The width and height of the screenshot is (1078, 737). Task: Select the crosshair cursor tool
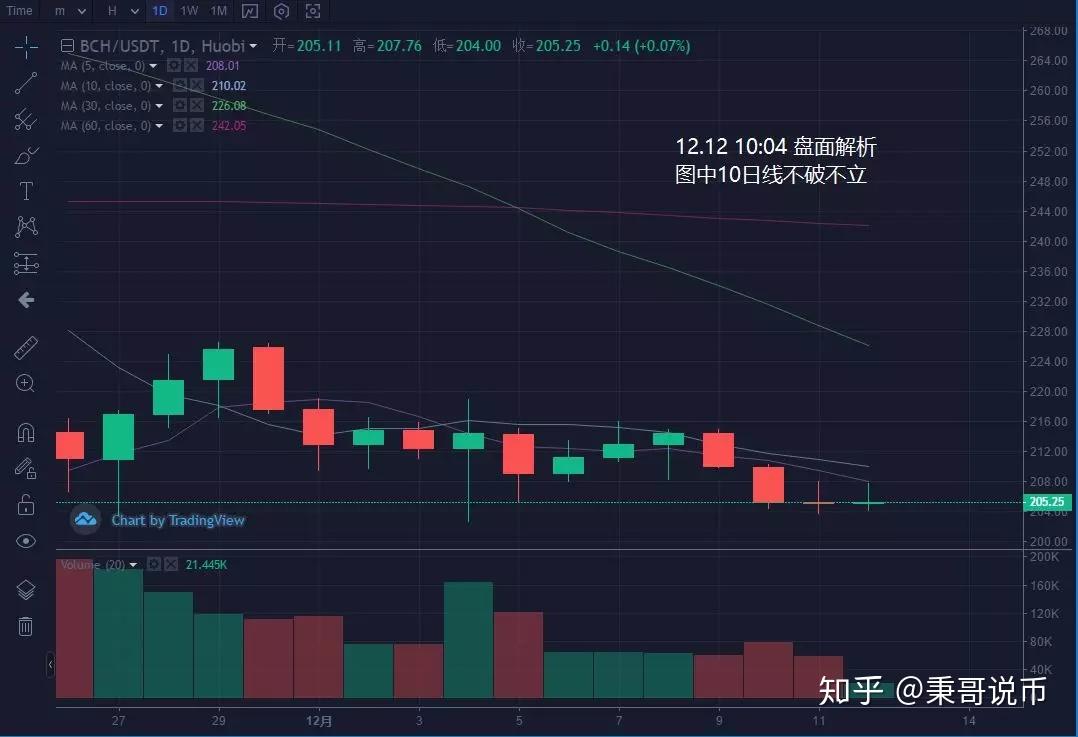point(26,47)
